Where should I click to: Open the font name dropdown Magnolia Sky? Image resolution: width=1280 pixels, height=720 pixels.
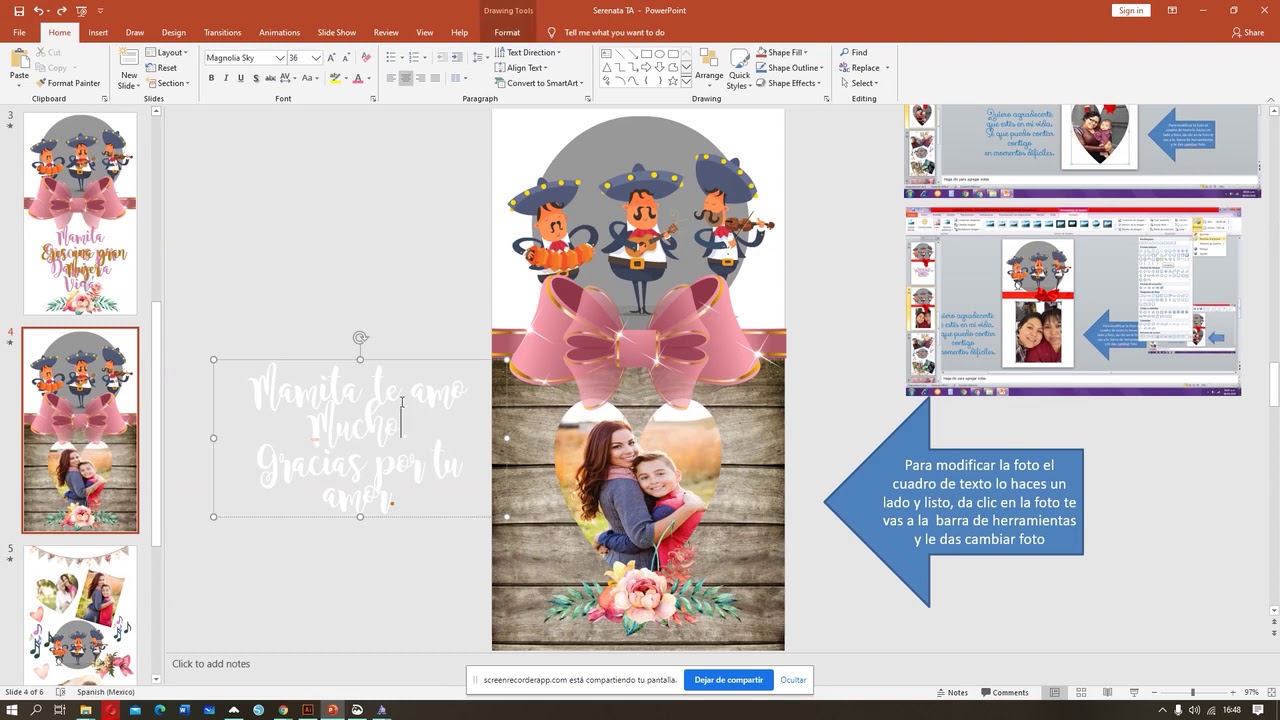point(280,58)
